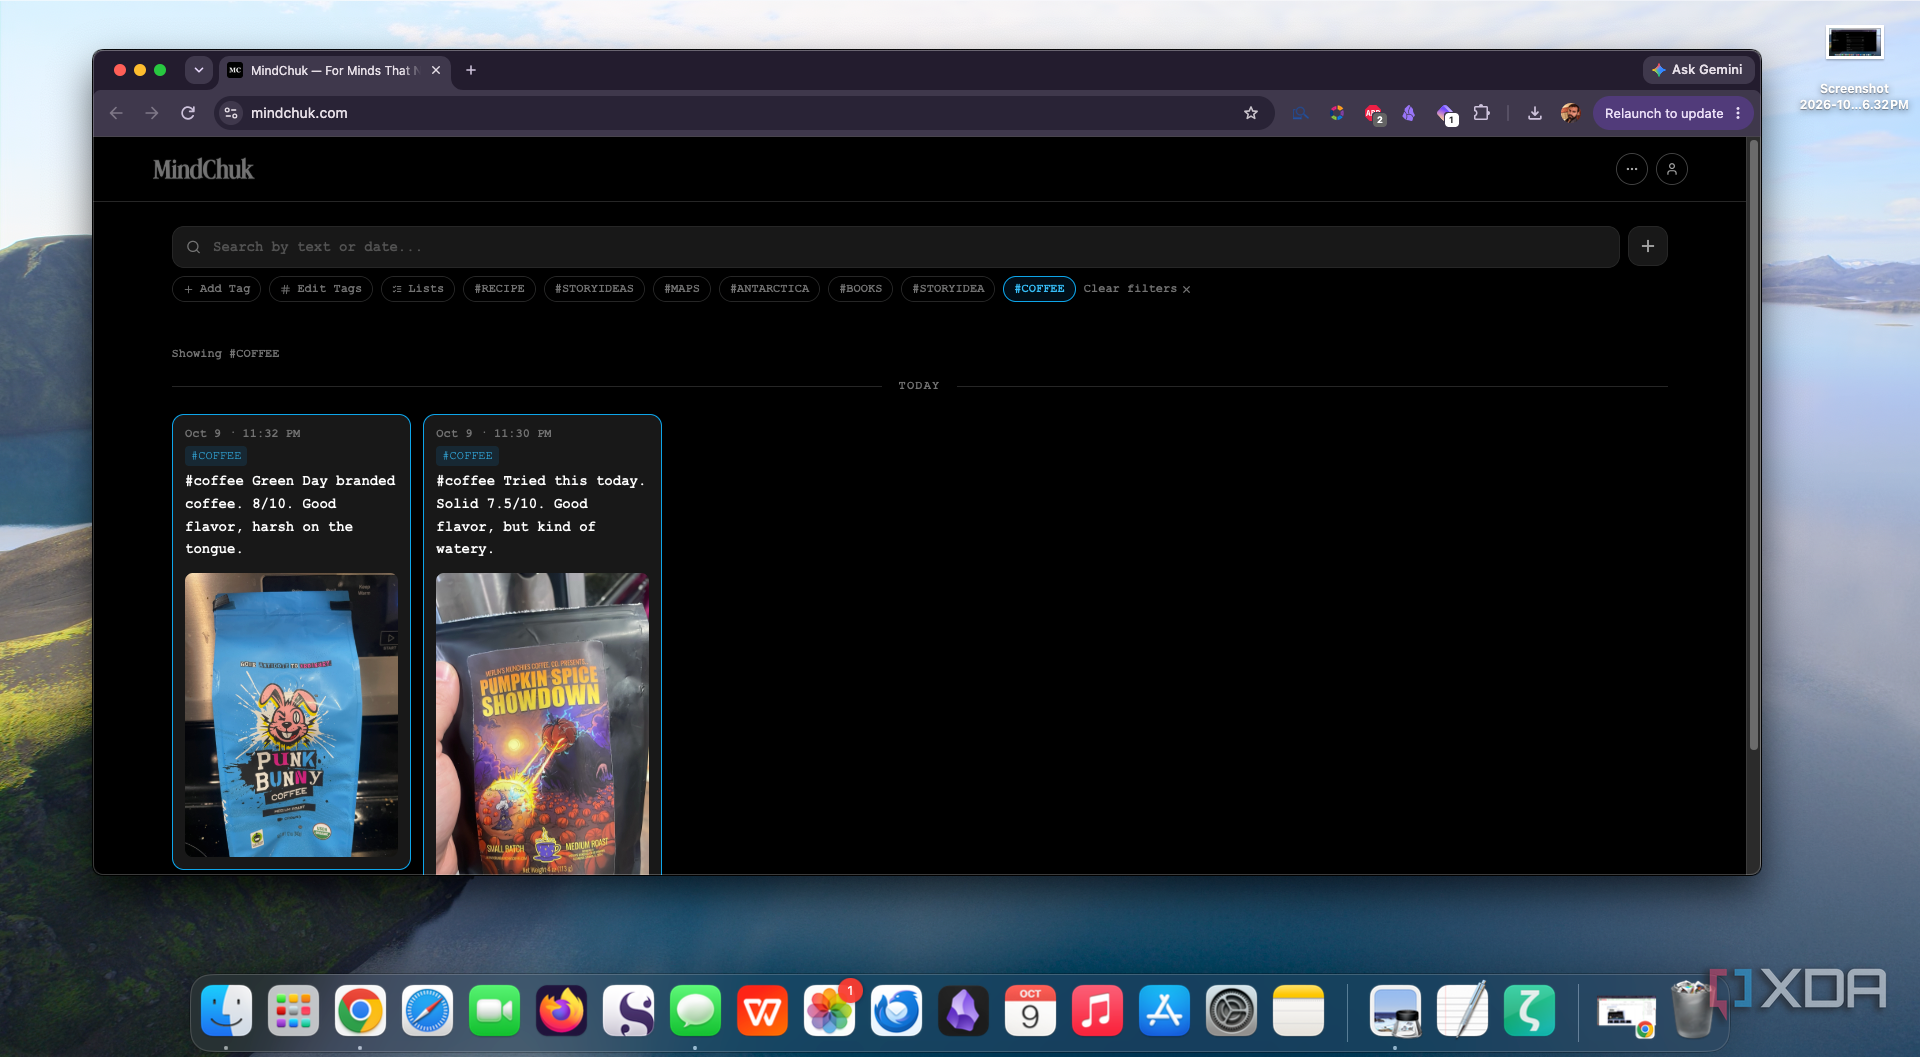Filter notes by #MAPS tag
The width and height of the screenshot is (1920, 1057).
[x=682, y=289]
